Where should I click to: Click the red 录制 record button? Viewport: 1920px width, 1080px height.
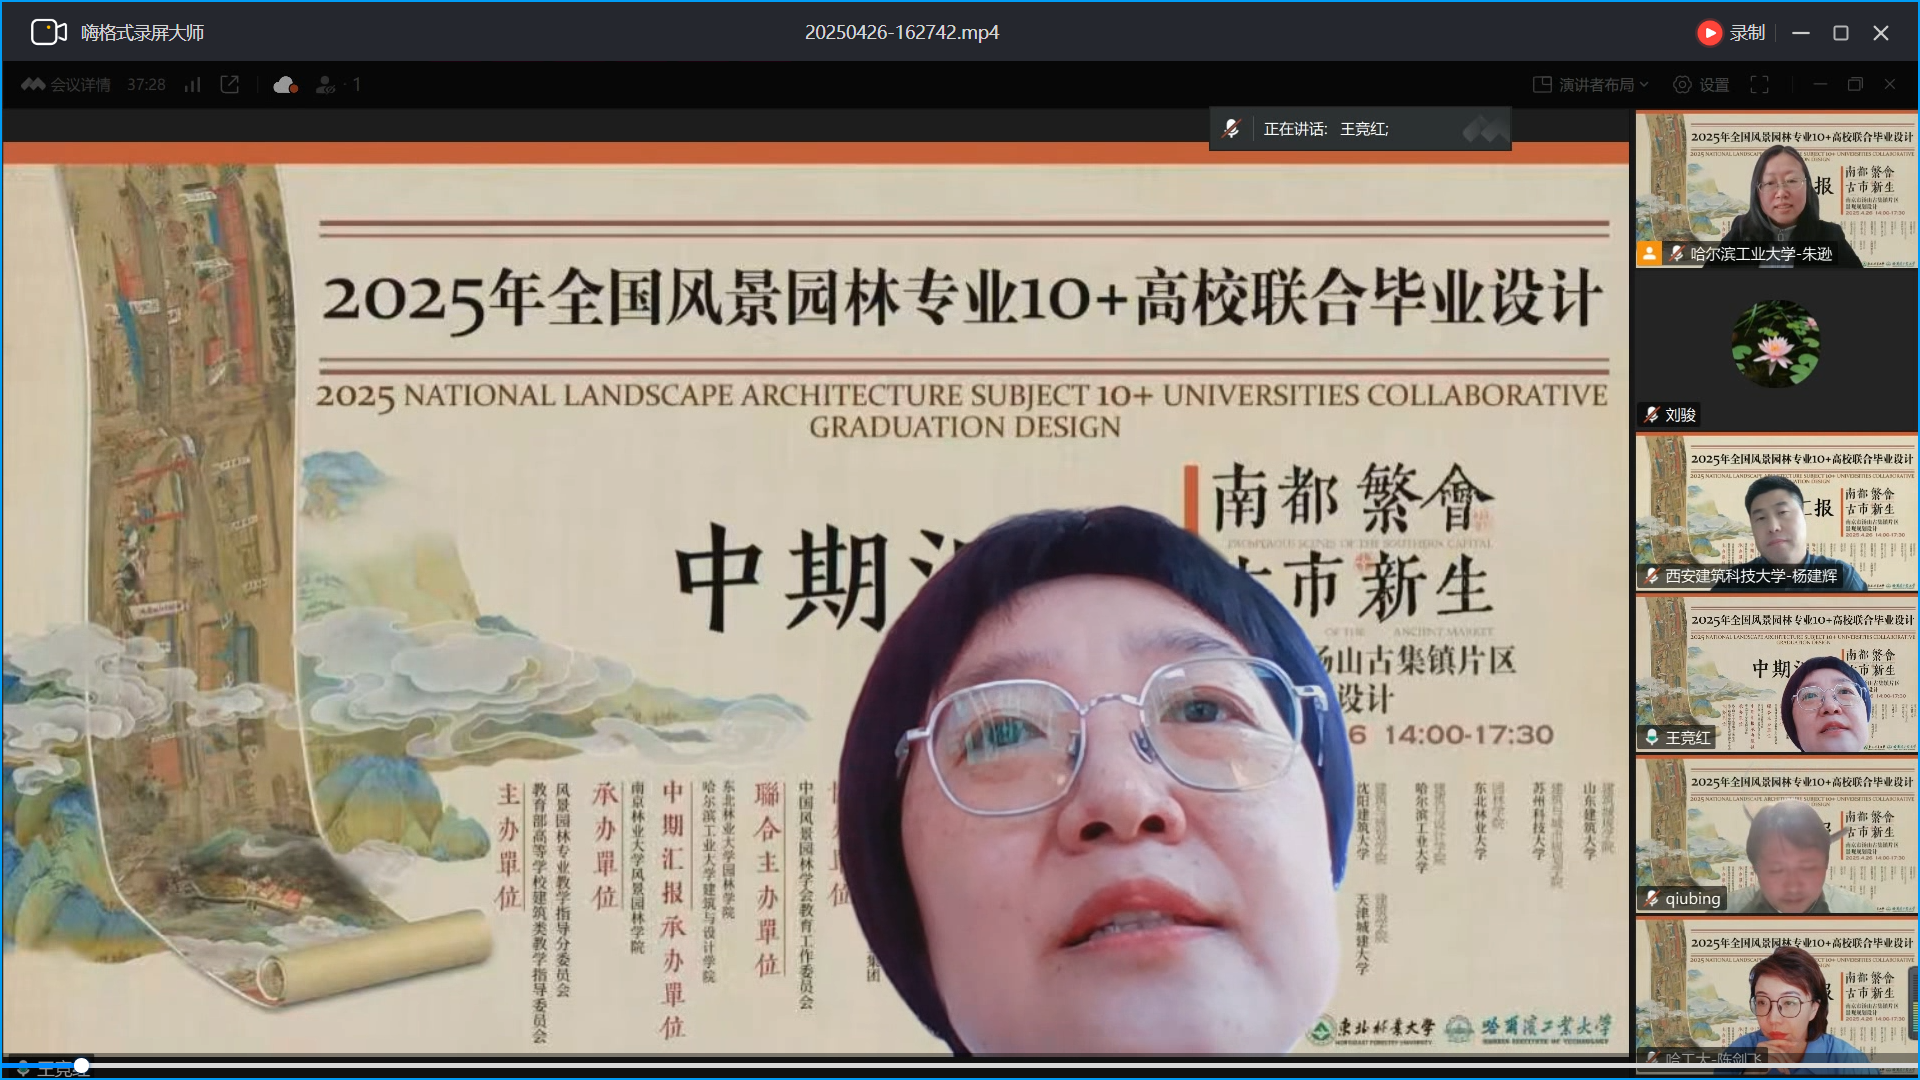pos(1710,33)
